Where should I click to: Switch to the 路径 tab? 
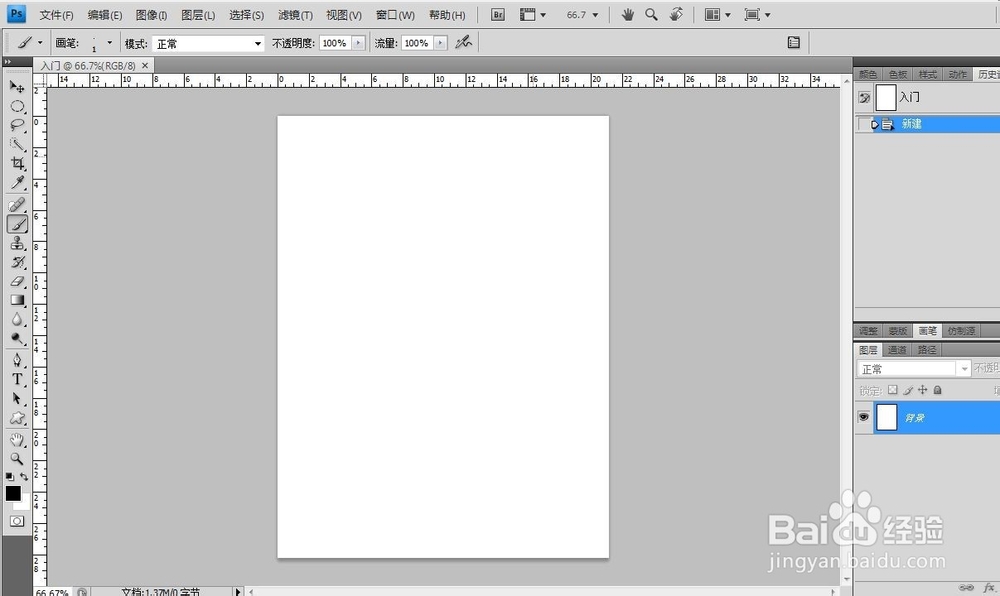point(927,349)
